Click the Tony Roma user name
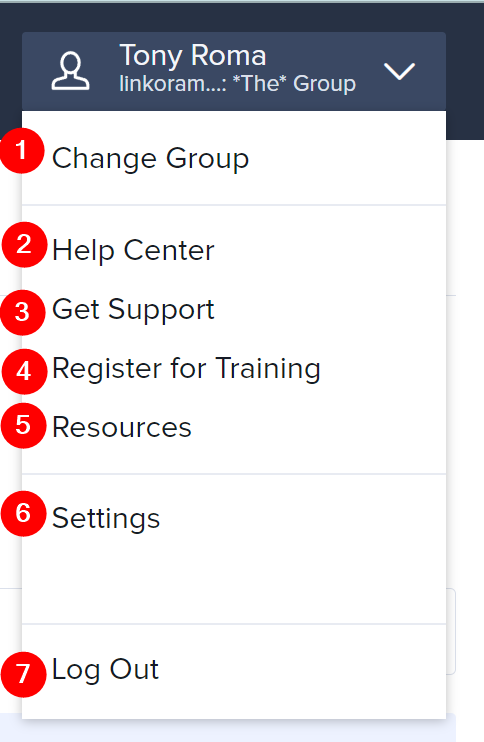 (193, 56)
